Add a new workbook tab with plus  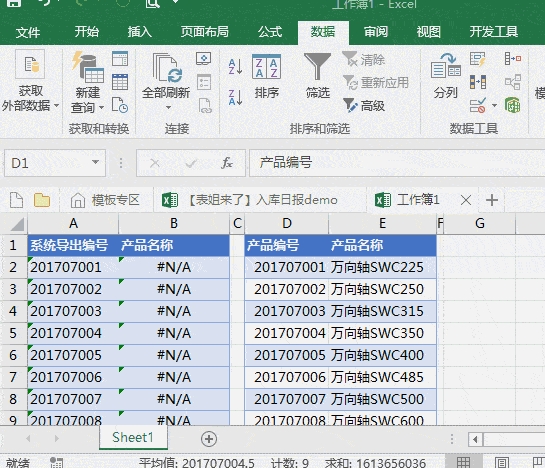tap(491, 200)
